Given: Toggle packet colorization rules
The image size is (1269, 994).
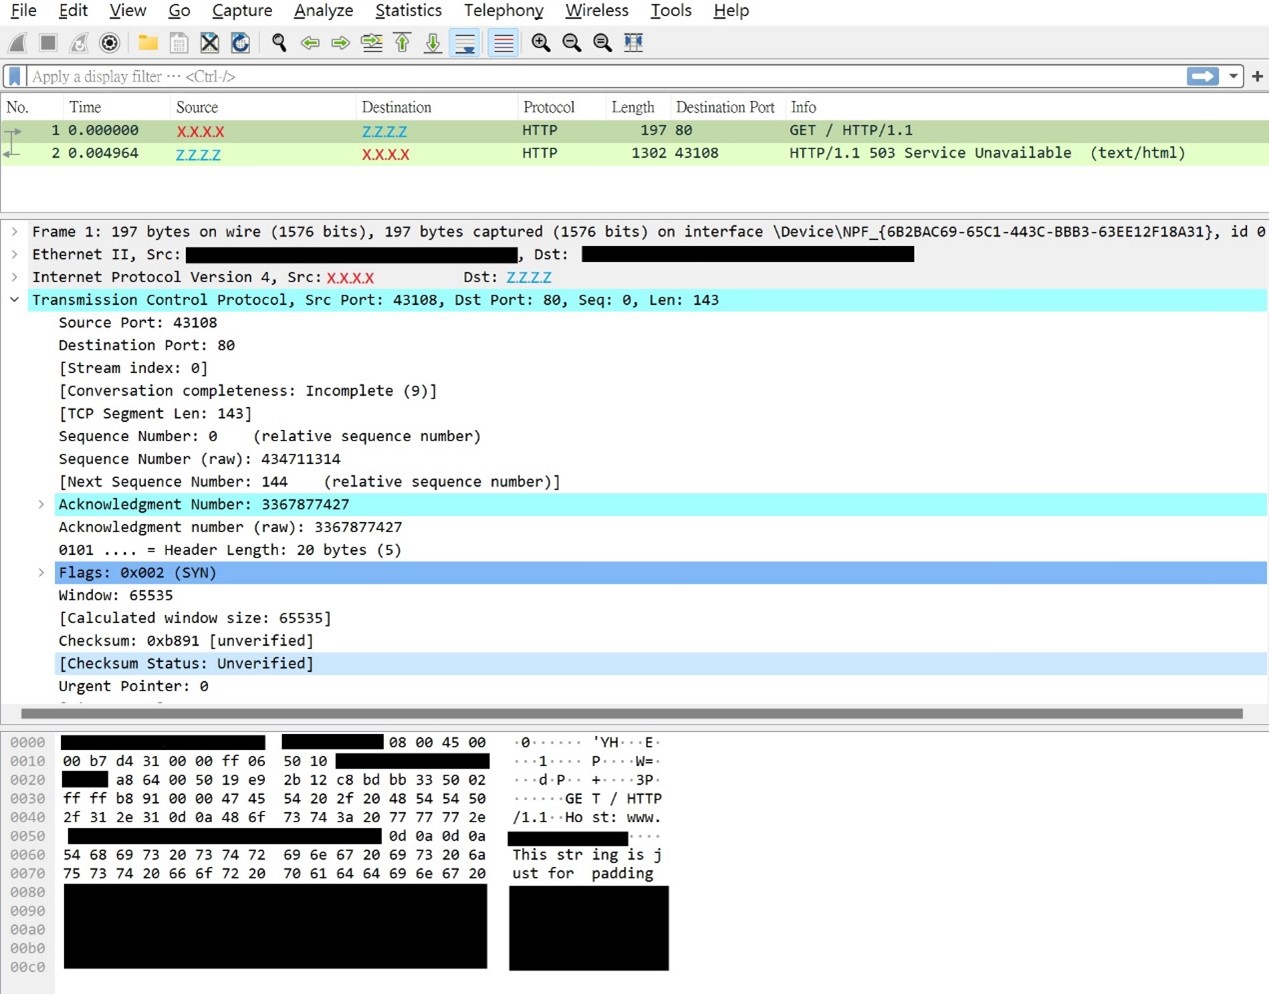Looking at the screenshot, I should click(x=503, y=43).
